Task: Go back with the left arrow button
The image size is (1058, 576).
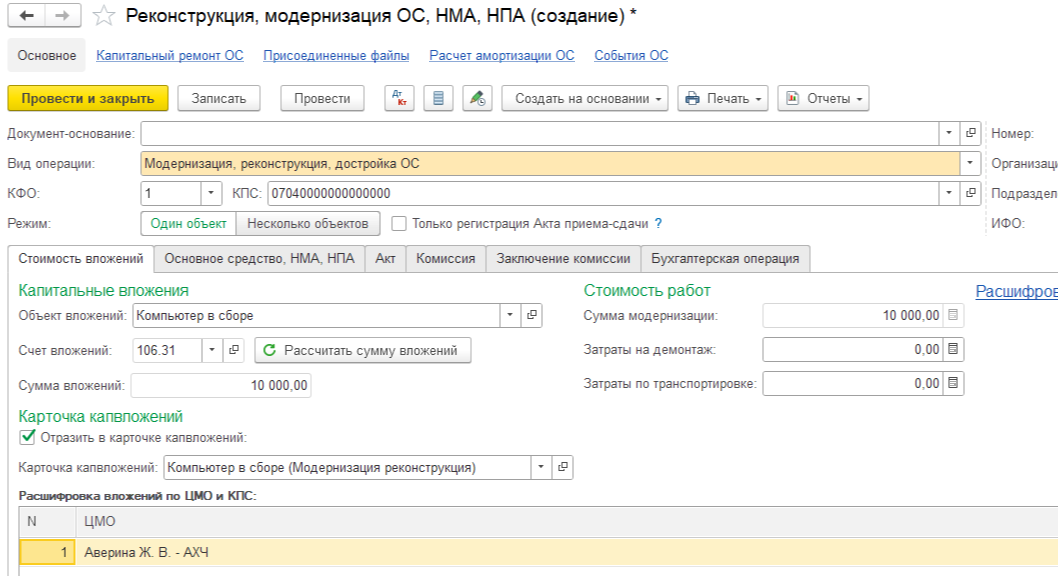Action: coord(26,16)
